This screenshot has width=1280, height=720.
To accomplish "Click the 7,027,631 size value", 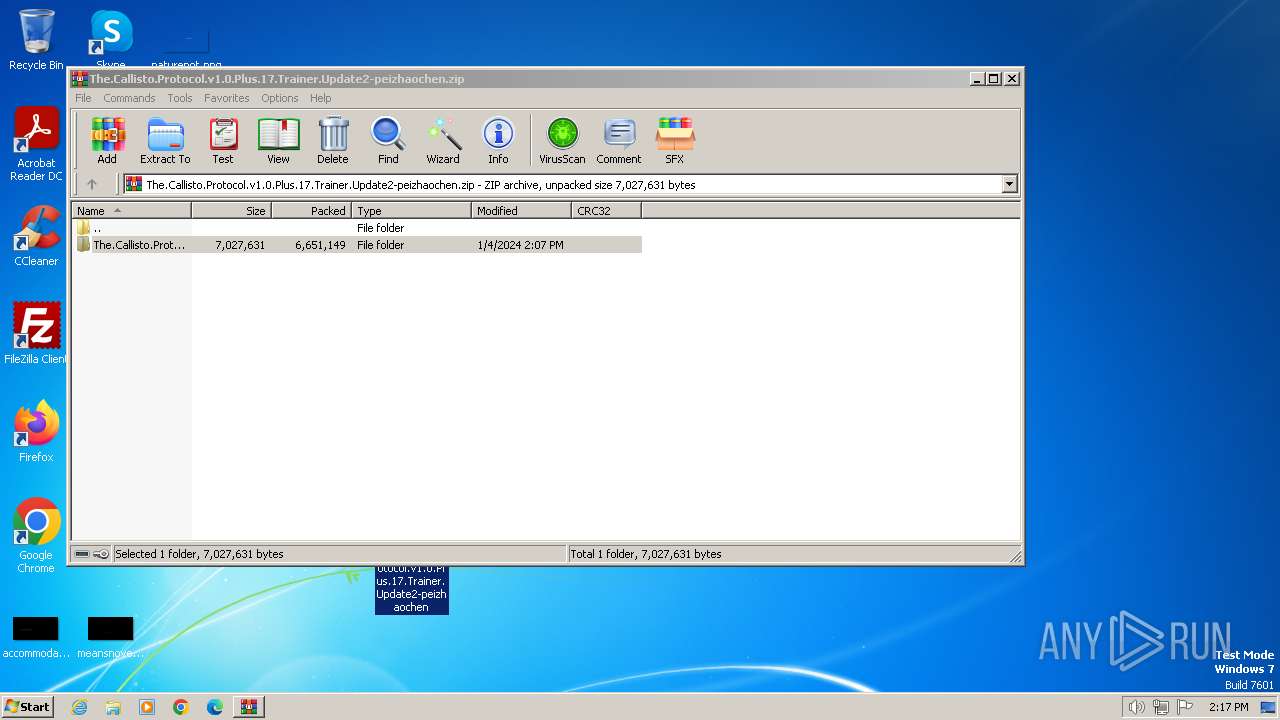I will (240, 245).
